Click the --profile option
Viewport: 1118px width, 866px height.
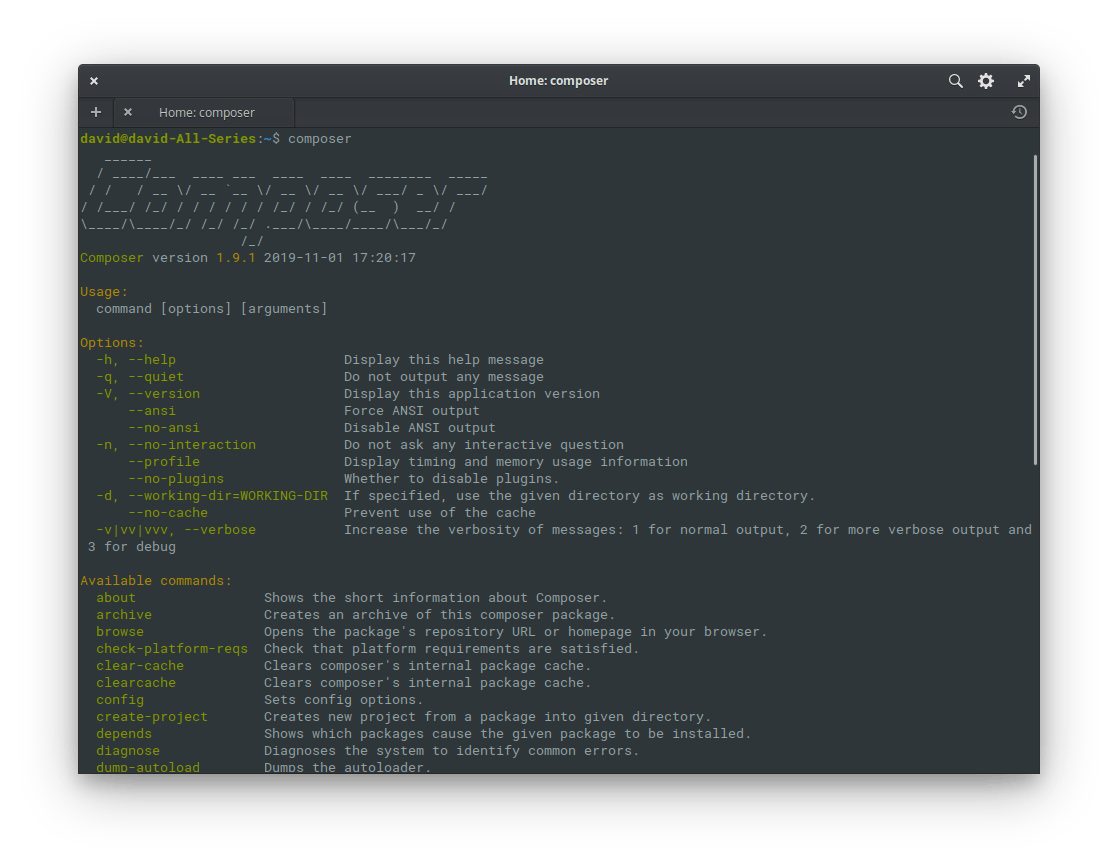tap(164, 462)
